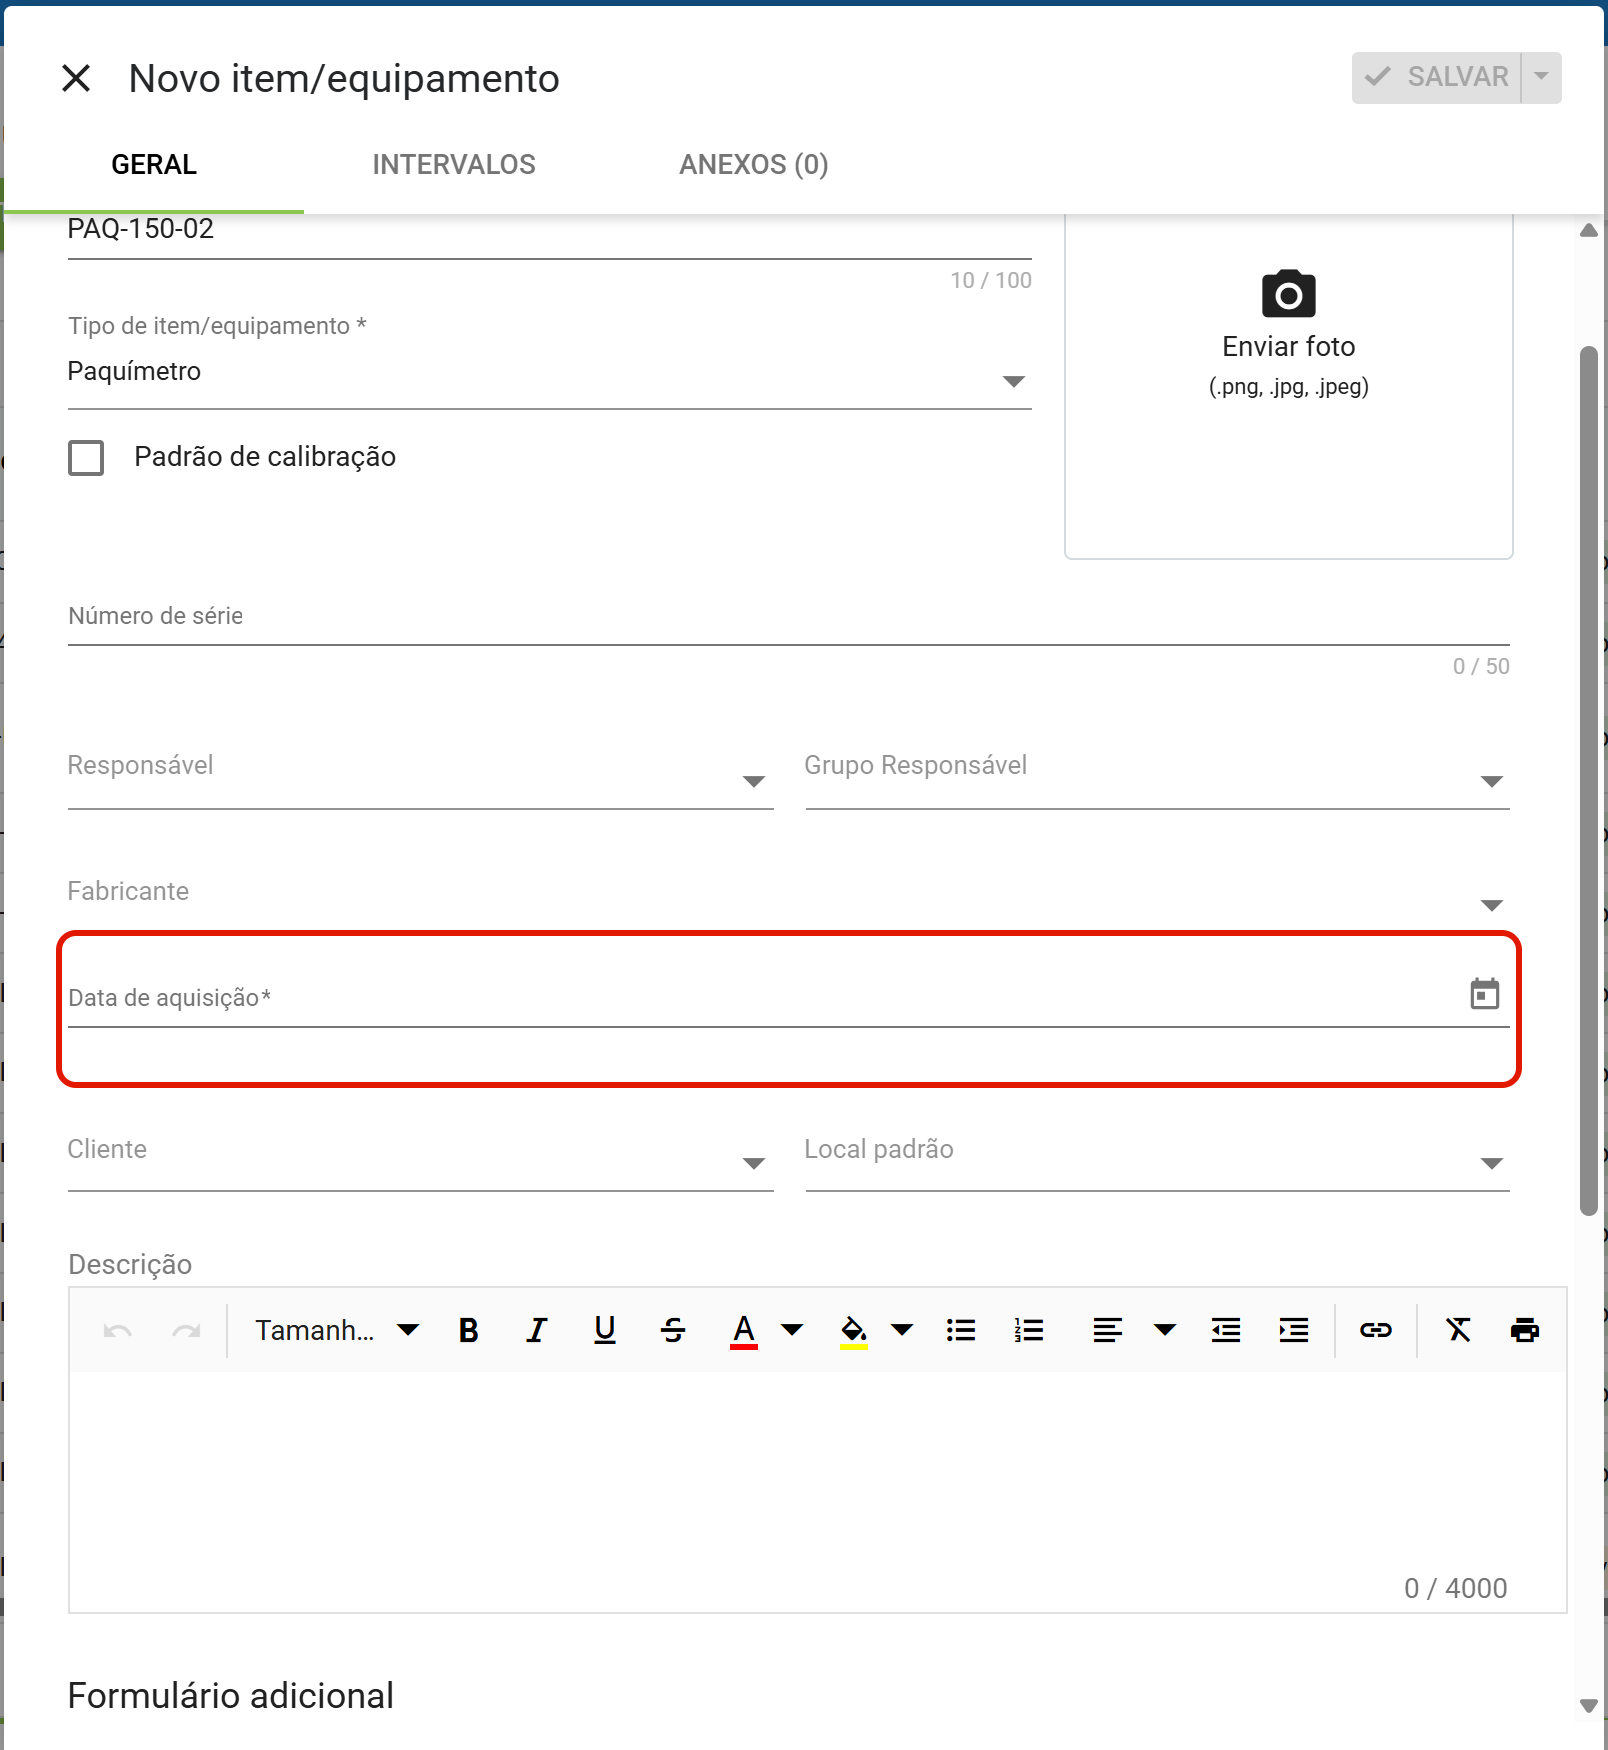Insert a numbered list
This screenshot has width=1608, height=1750.
click(x=1029, y=1330)
